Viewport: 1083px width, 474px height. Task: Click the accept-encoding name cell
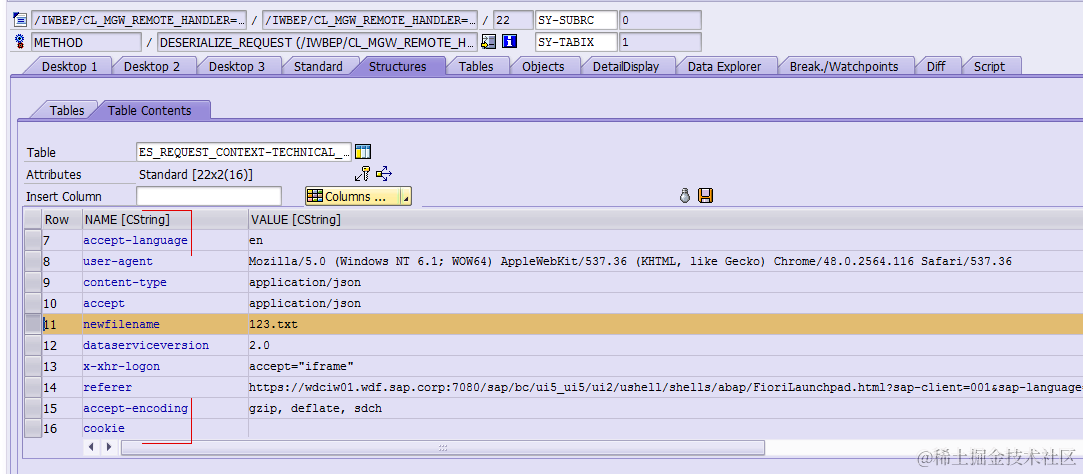point(165,408)
